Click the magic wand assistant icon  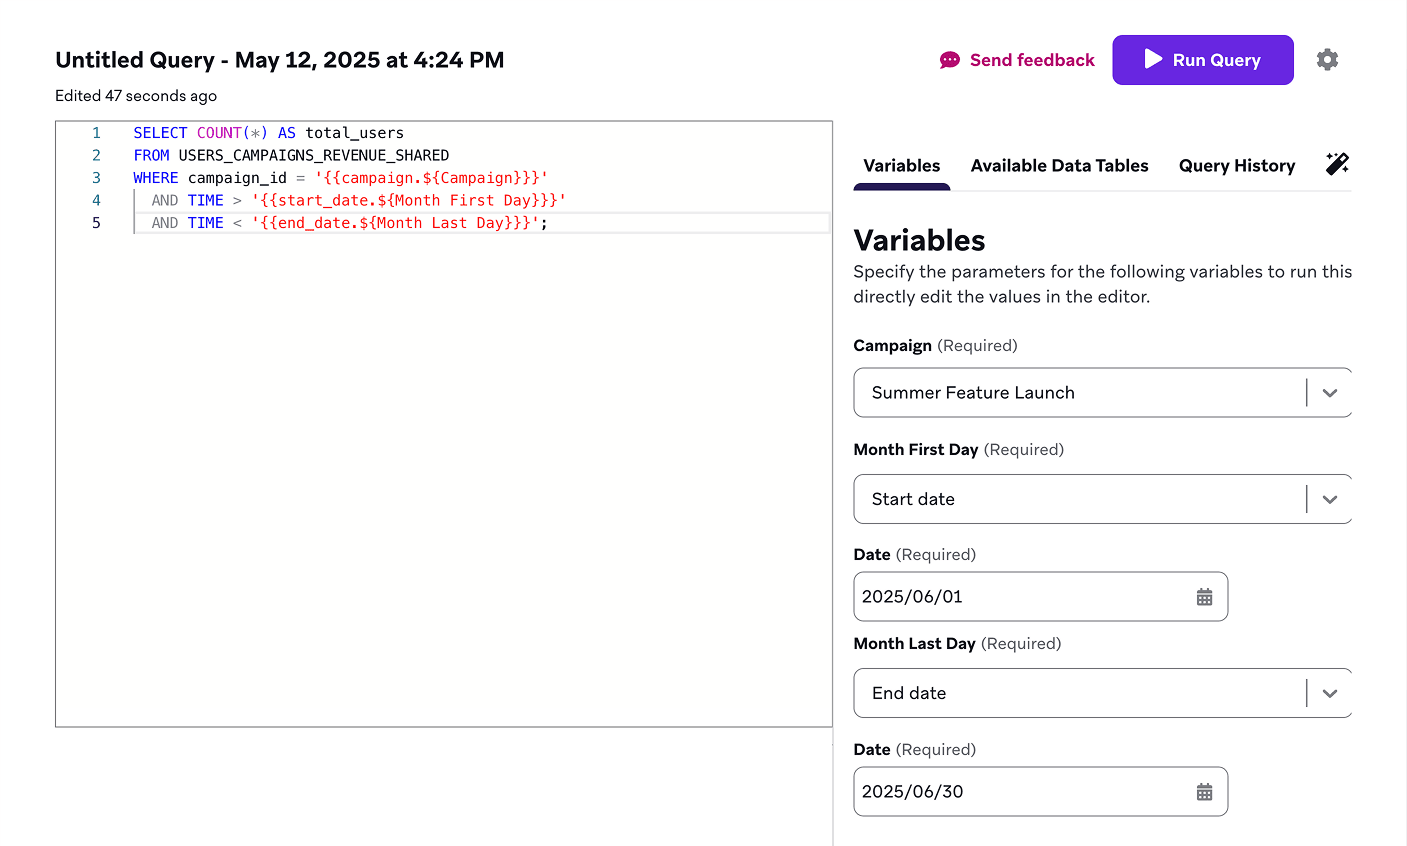pos(1337,165)
